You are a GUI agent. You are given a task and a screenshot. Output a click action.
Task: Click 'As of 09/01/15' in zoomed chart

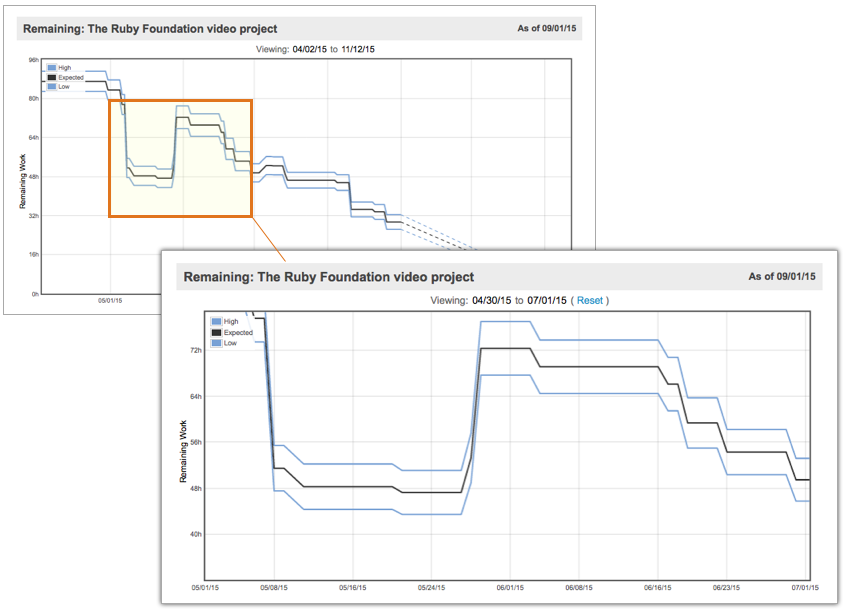pyautogui.click(x=782, y=276)
